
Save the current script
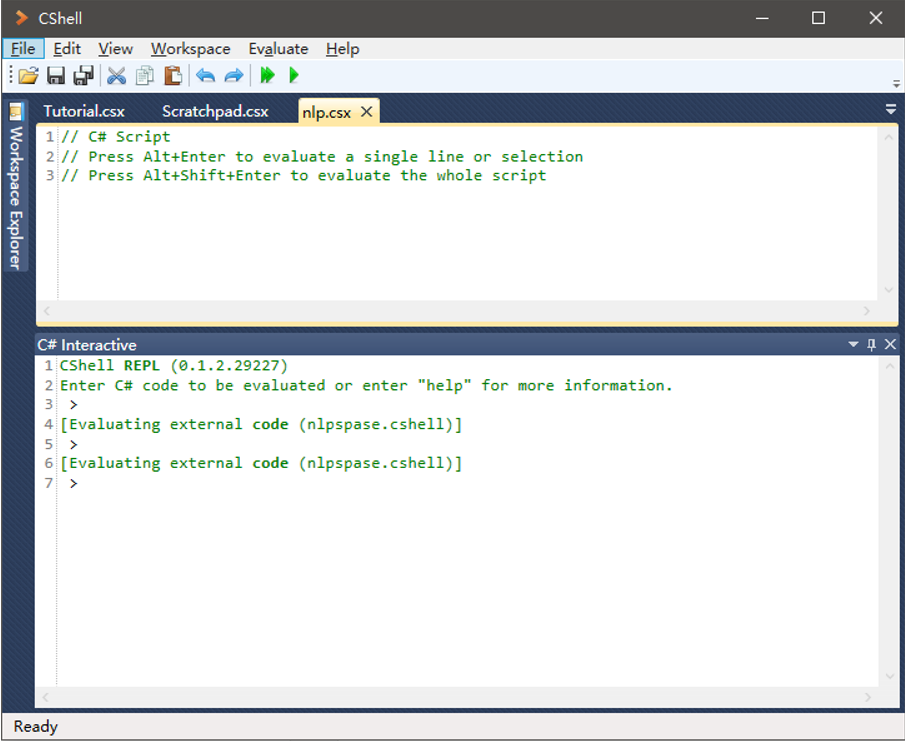pyautogui.click(x=56, y=75)
